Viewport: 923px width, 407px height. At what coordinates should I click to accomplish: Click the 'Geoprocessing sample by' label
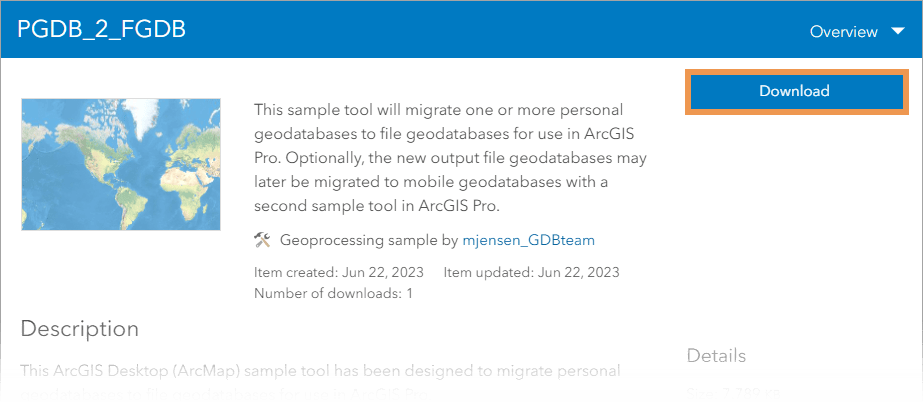click(369, 240)
